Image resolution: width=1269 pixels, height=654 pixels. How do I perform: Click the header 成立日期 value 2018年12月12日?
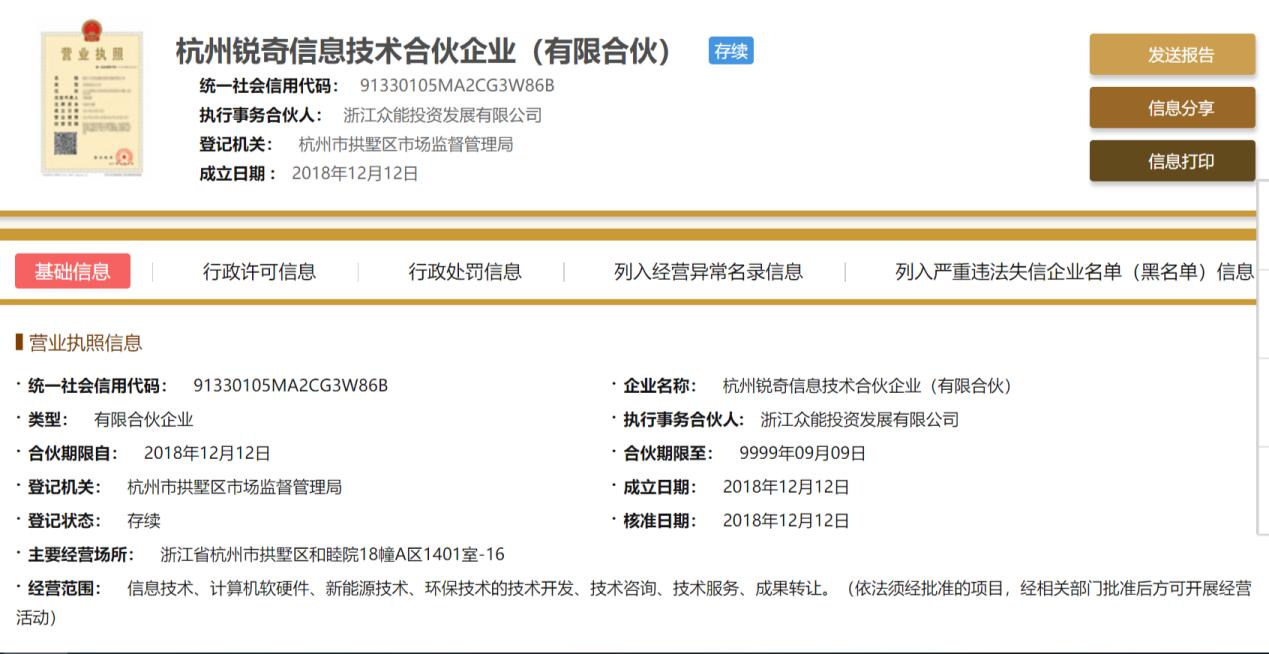click(355, 173)
